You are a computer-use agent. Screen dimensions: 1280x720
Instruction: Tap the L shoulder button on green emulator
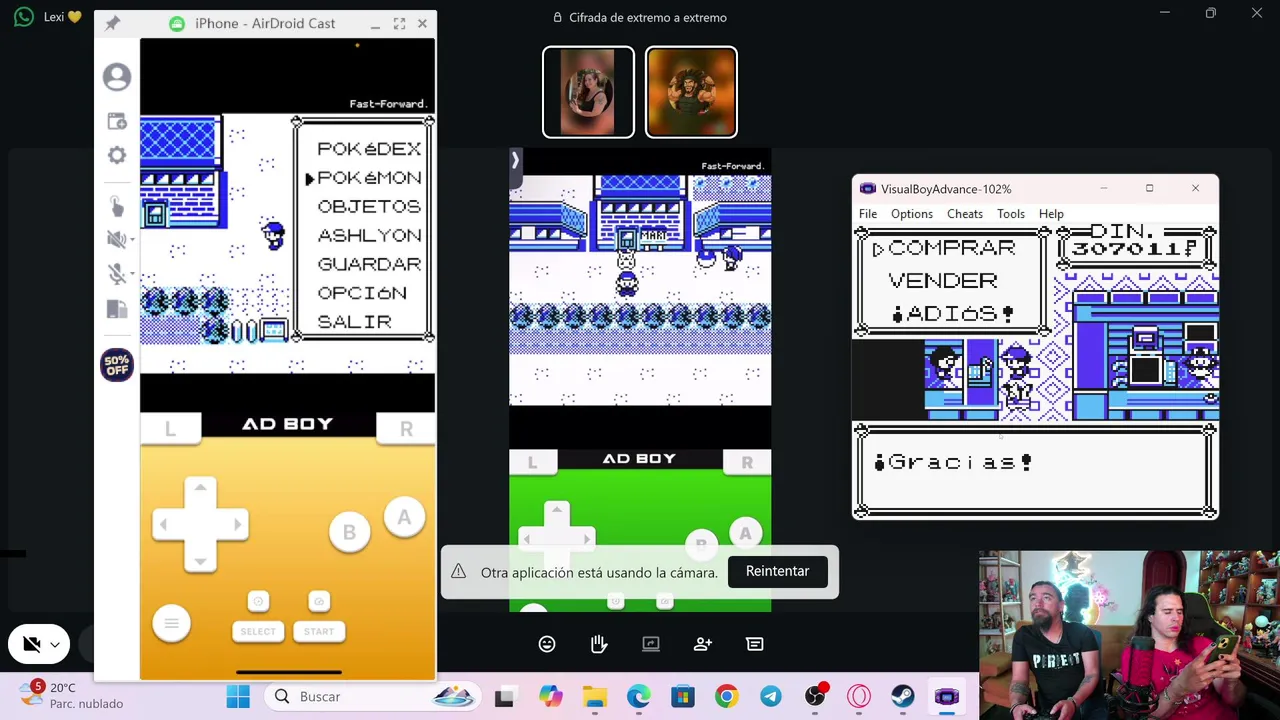tap(532, 462)
